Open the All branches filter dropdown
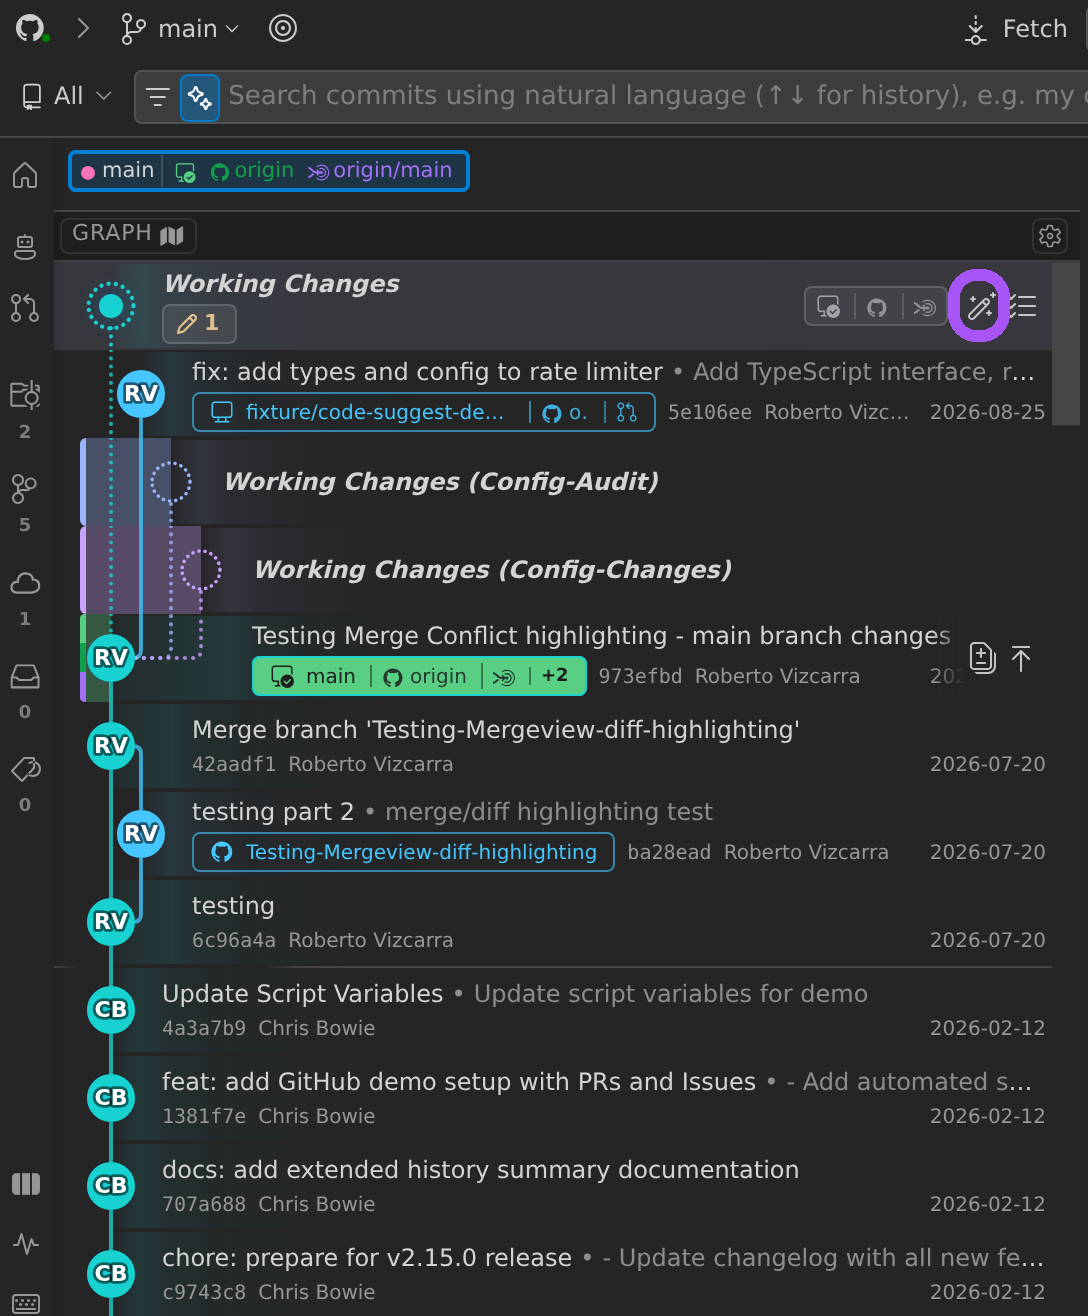Image resolution: width=1088 pixels, height=1316 pixels. click(x=66, y=96)
